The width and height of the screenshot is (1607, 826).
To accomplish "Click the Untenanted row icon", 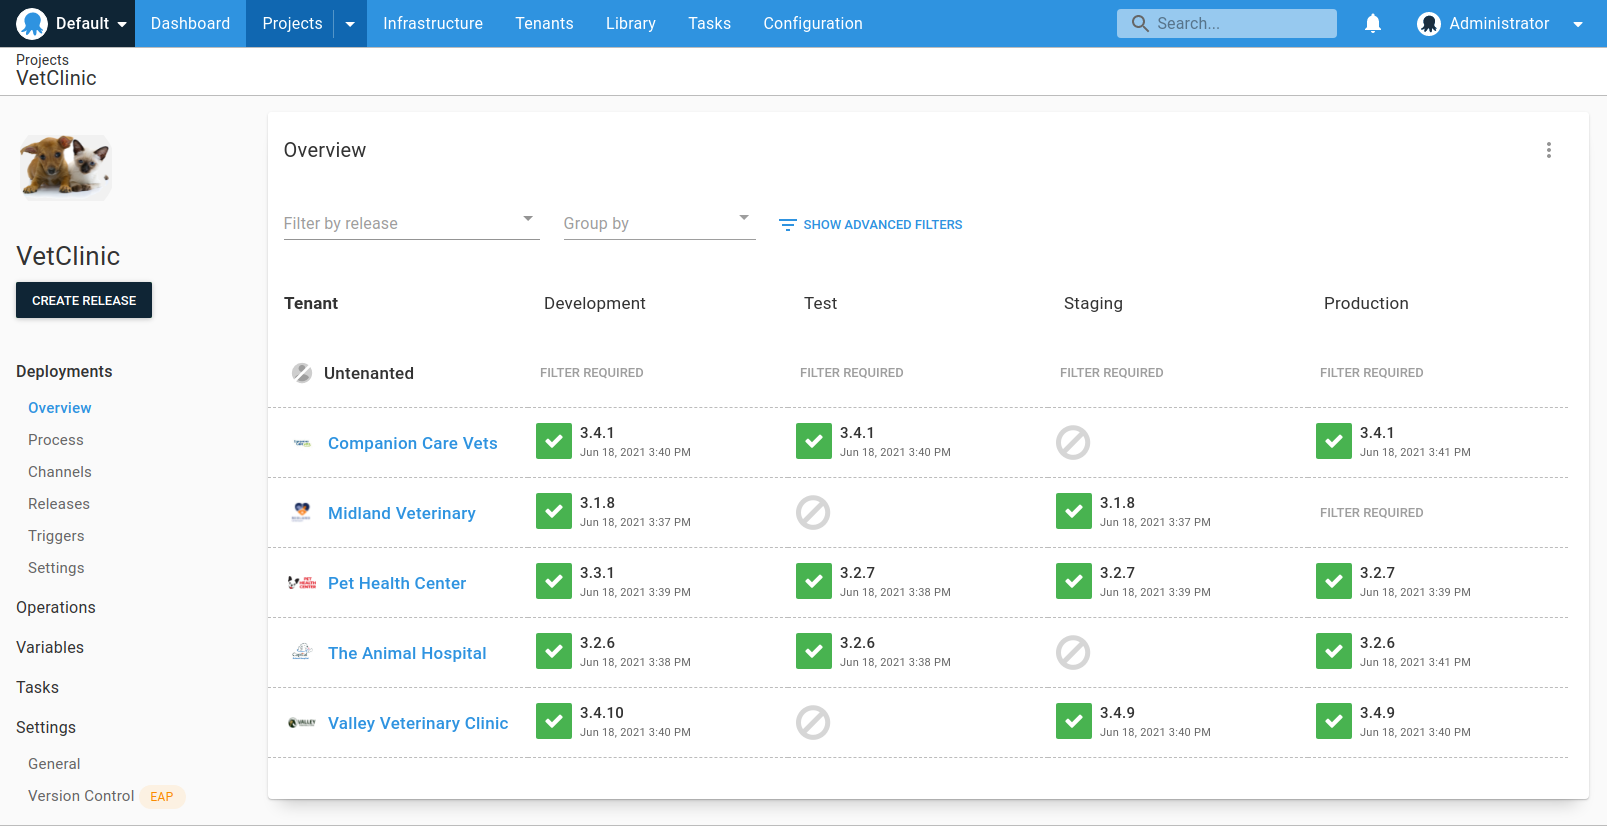I will (x=302, y=373).
